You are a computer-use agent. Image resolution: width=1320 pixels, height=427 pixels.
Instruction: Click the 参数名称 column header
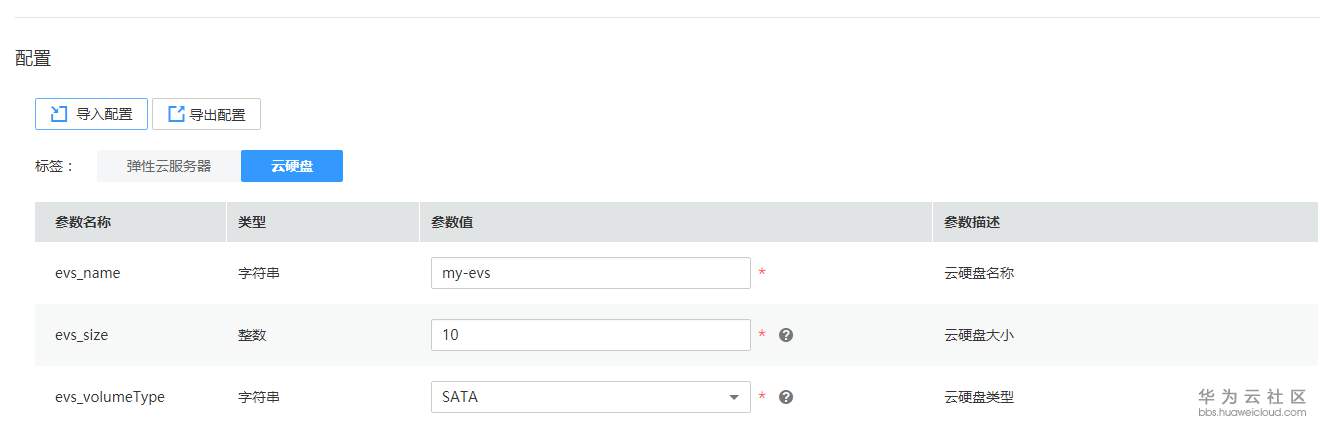pyautogui.click(x=83, y=222)
